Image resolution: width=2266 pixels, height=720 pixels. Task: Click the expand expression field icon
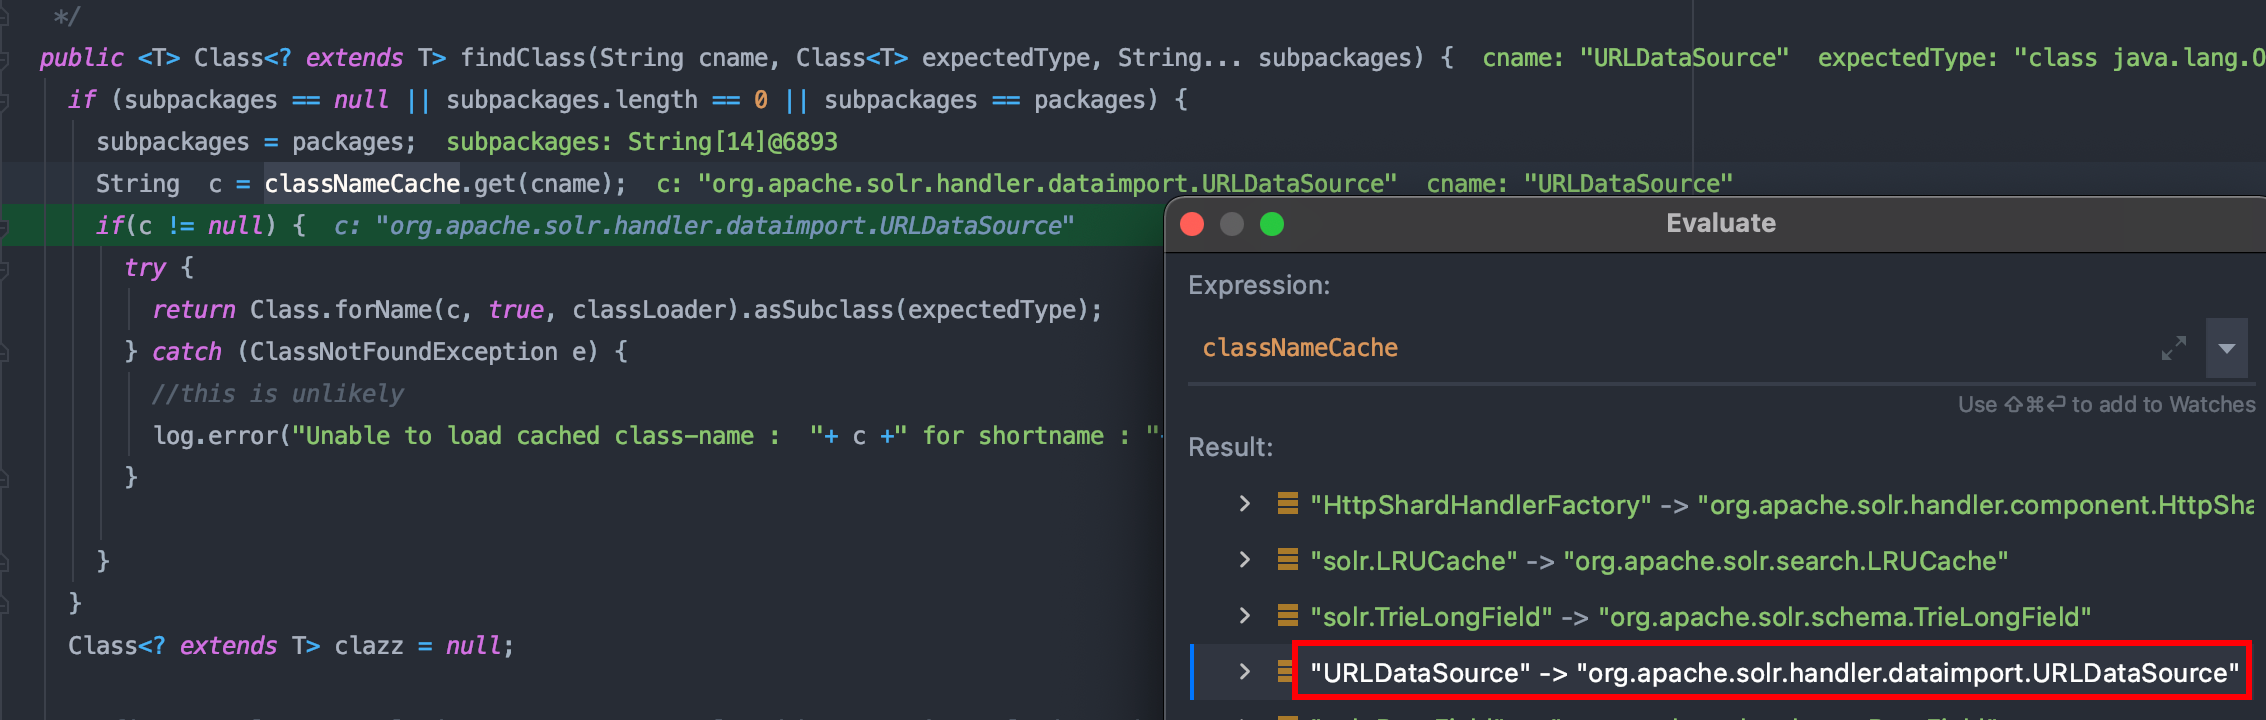coord(2173,348)
